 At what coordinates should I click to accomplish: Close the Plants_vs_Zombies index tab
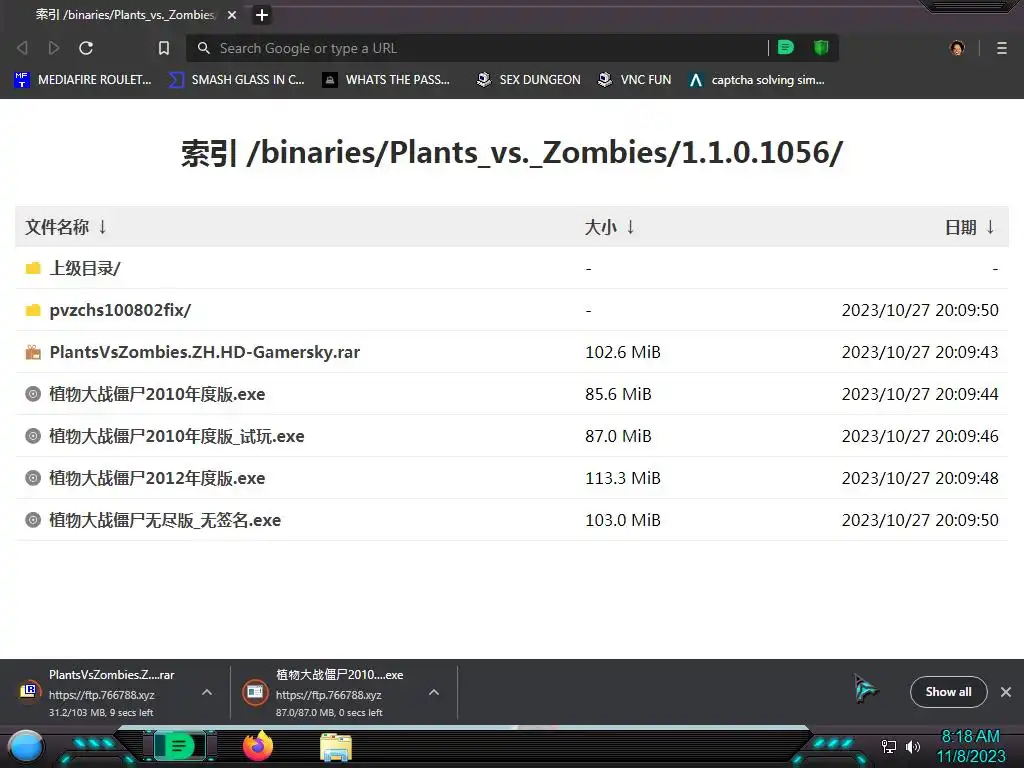coord(232,15)
